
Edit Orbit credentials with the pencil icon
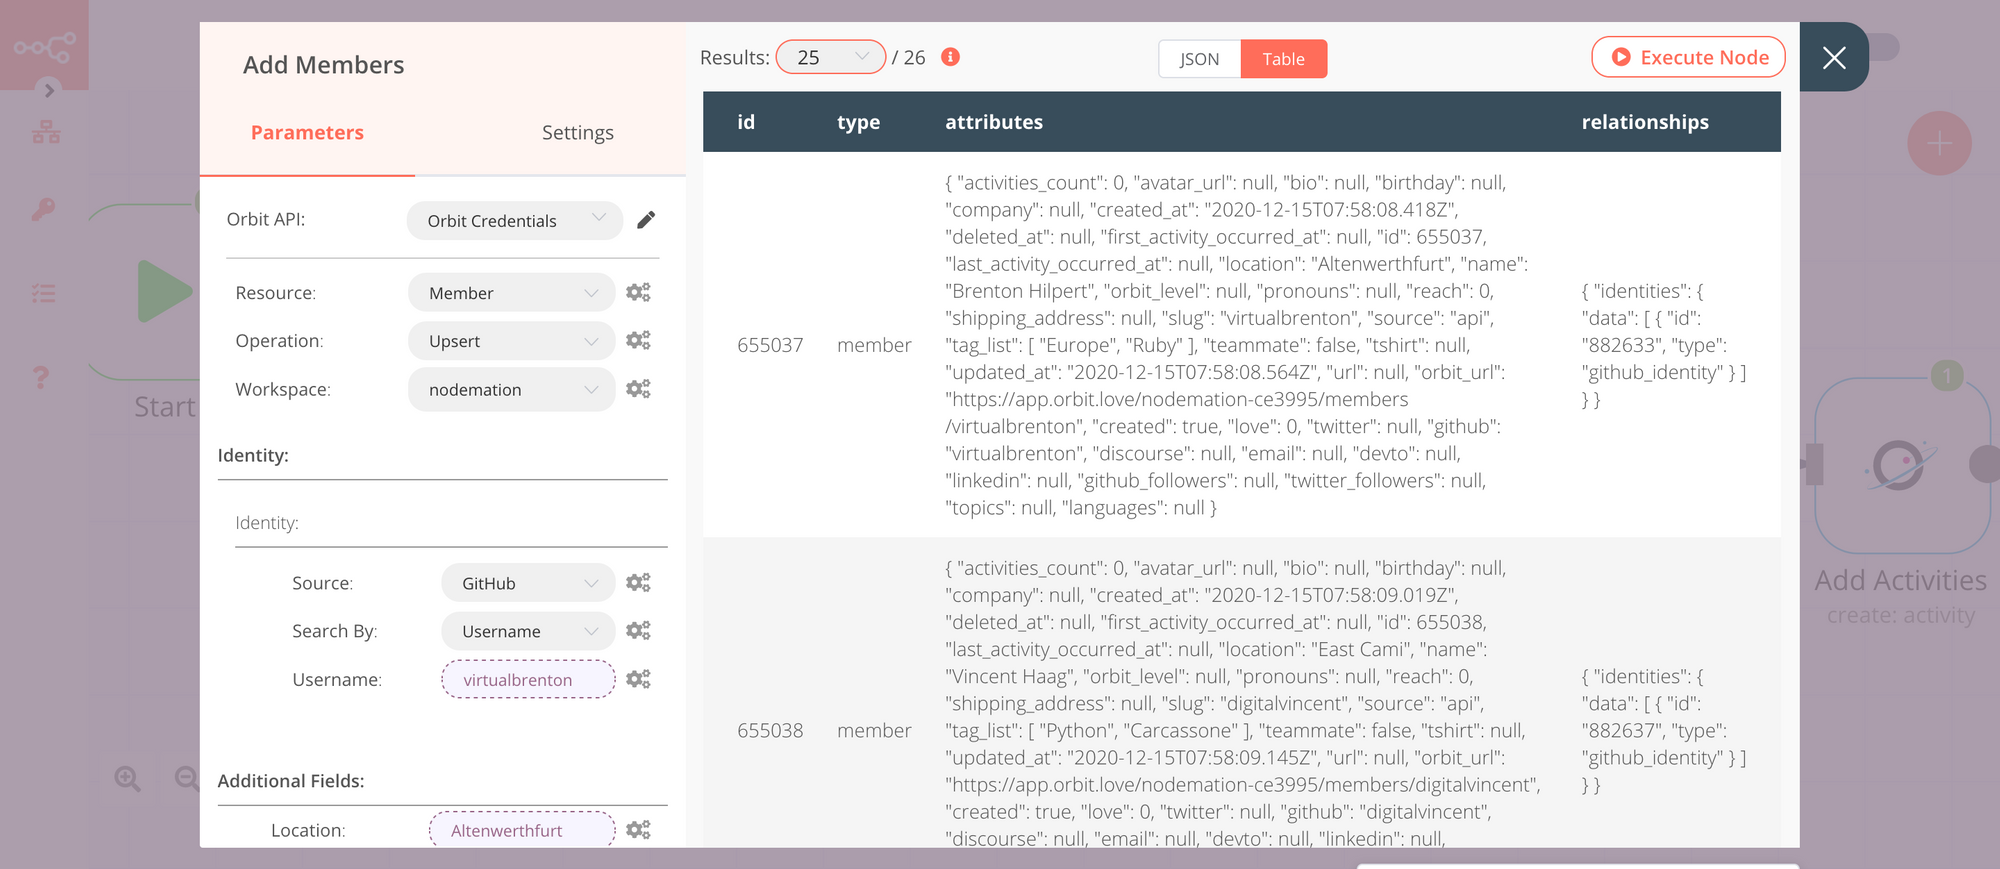click(x=646, y=220)
